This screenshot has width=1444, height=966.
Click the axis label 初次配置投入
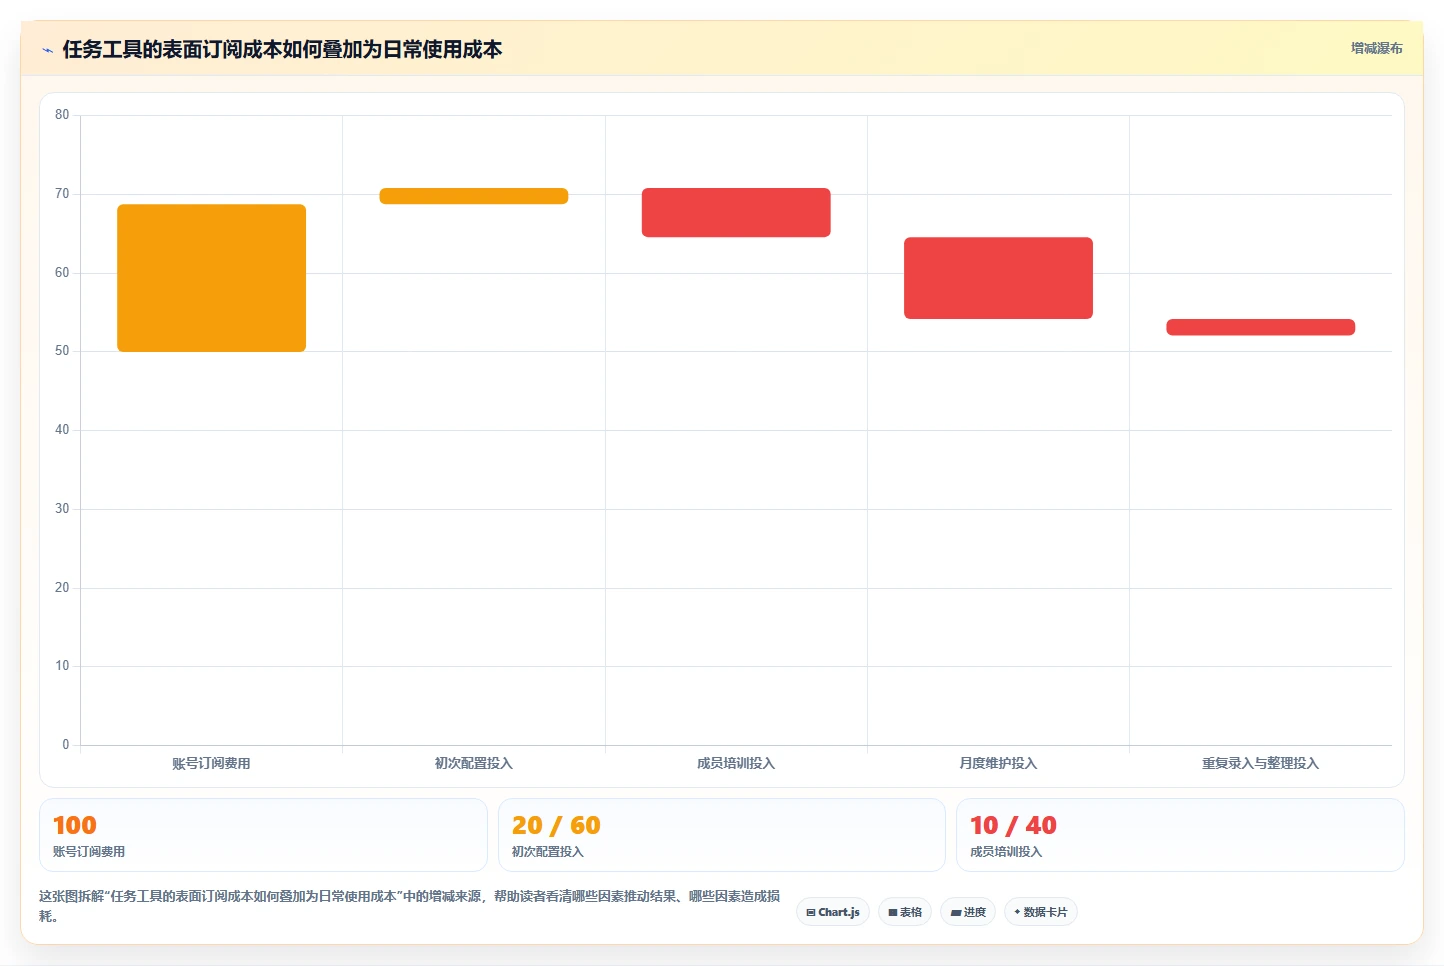(x=474, y=763)
